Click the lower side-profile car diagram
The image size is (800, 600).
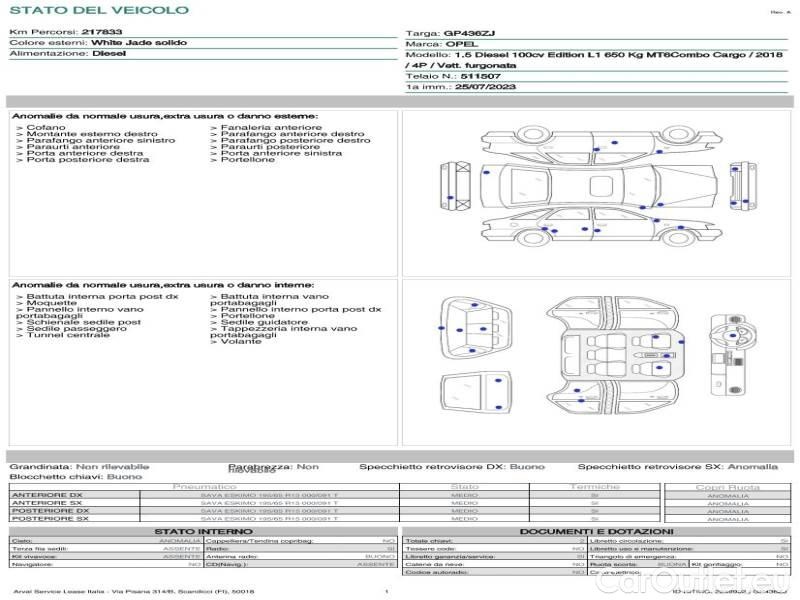point(600,227)
